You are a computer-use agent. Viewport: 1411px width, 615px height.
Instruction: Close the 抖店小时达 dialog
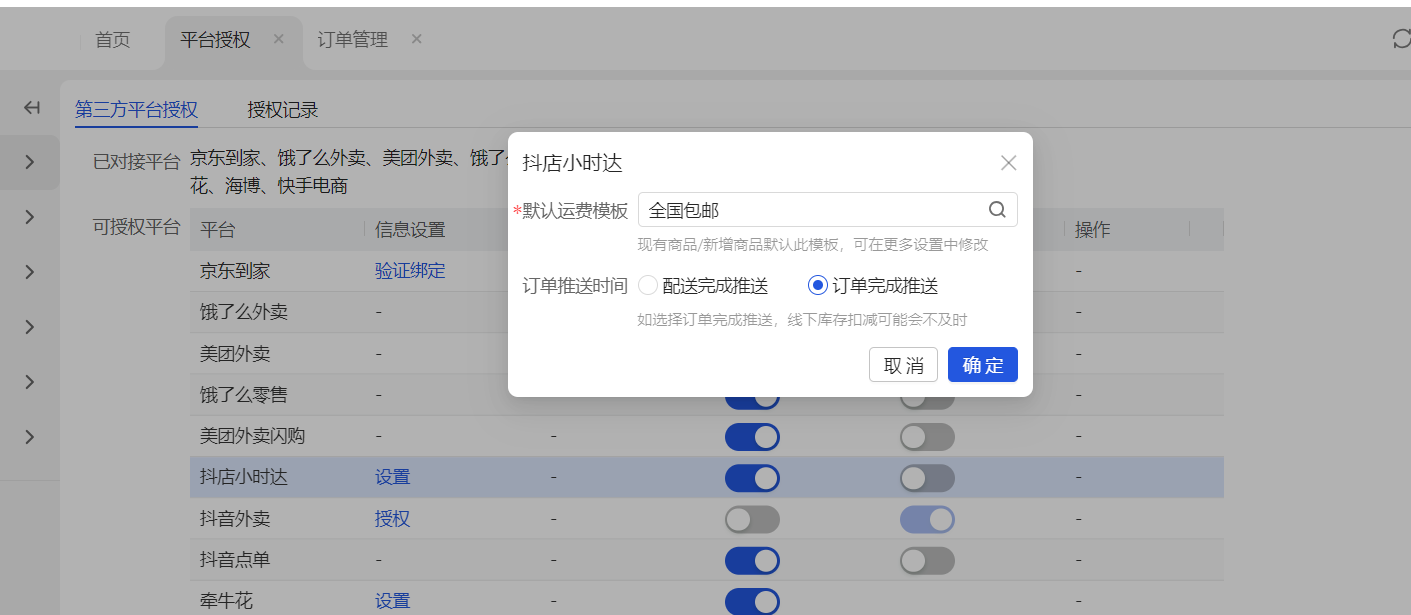coord(1008,163)
